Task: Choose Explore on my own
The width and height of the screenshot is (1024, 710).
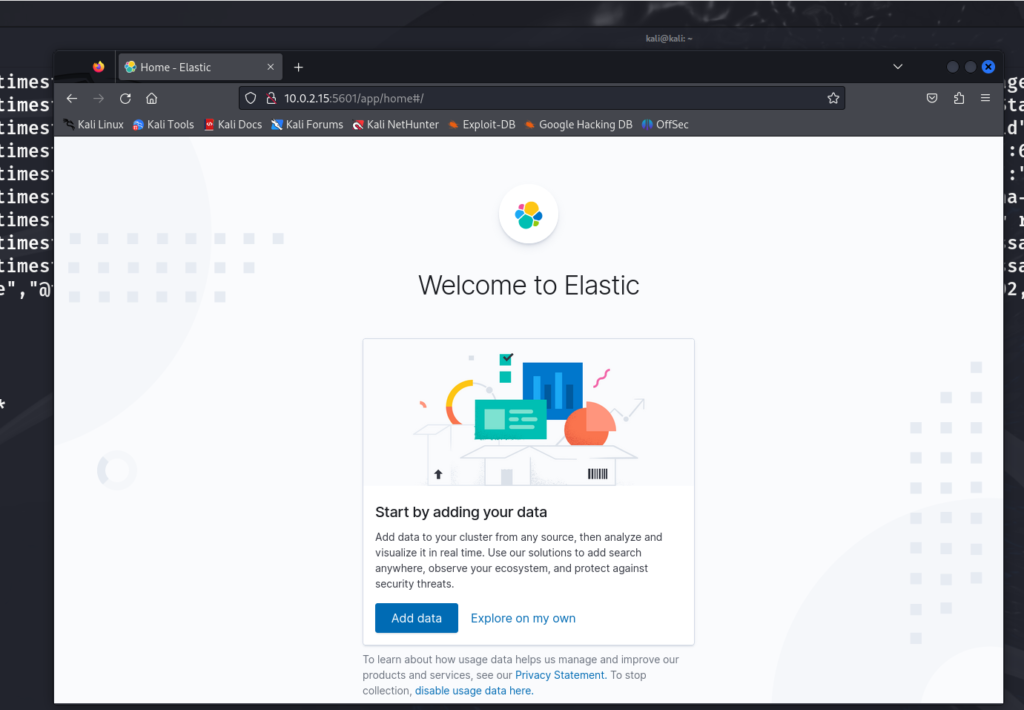Action: (x=523, y=618)
